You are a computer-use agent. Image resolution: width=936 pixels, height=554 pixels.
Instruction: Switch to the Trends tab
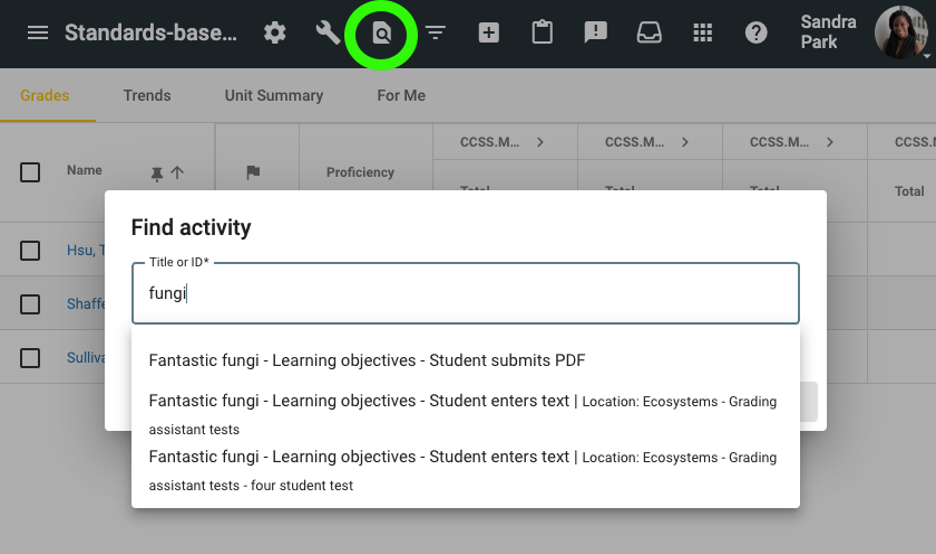click(147, 96)
